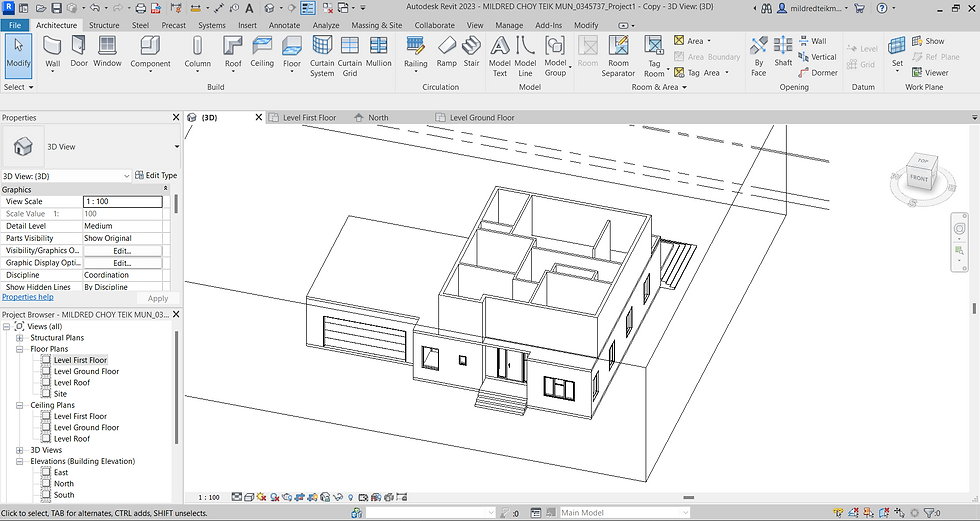Select the Column tool

198,52
